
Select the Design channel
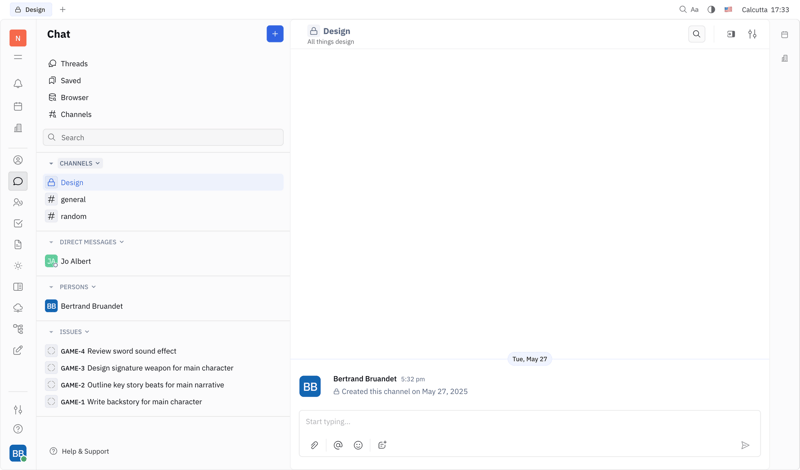[x=163, y=182]
